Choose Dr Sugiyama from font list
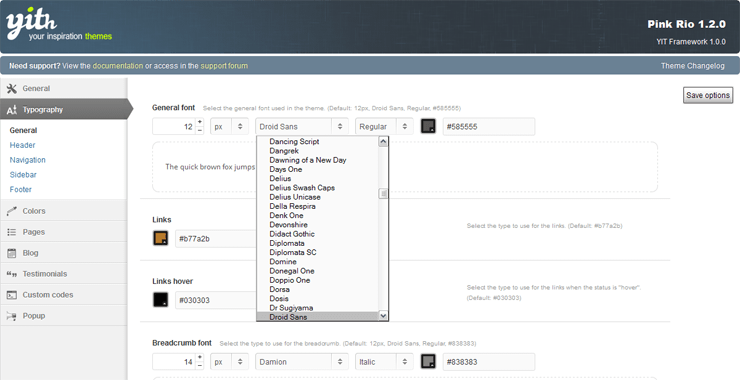Viewport: 740px width, 380px height. [318, 308]
